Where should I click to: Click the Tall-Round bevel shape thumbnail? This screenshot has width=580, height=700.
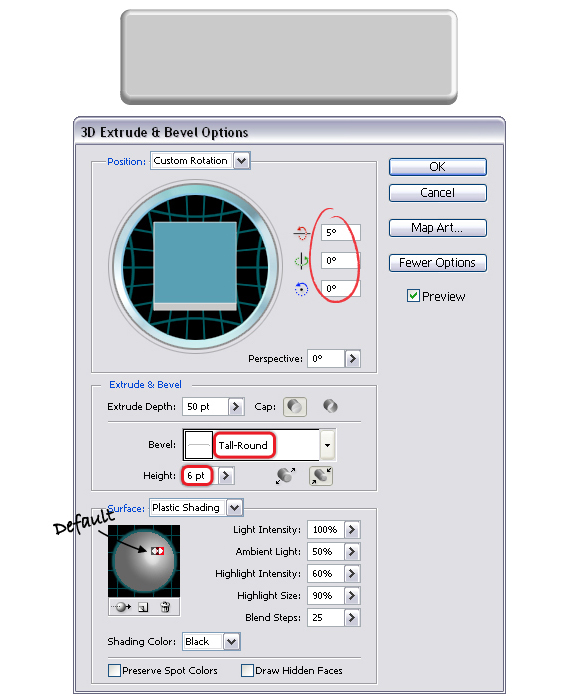pos(199,445)
